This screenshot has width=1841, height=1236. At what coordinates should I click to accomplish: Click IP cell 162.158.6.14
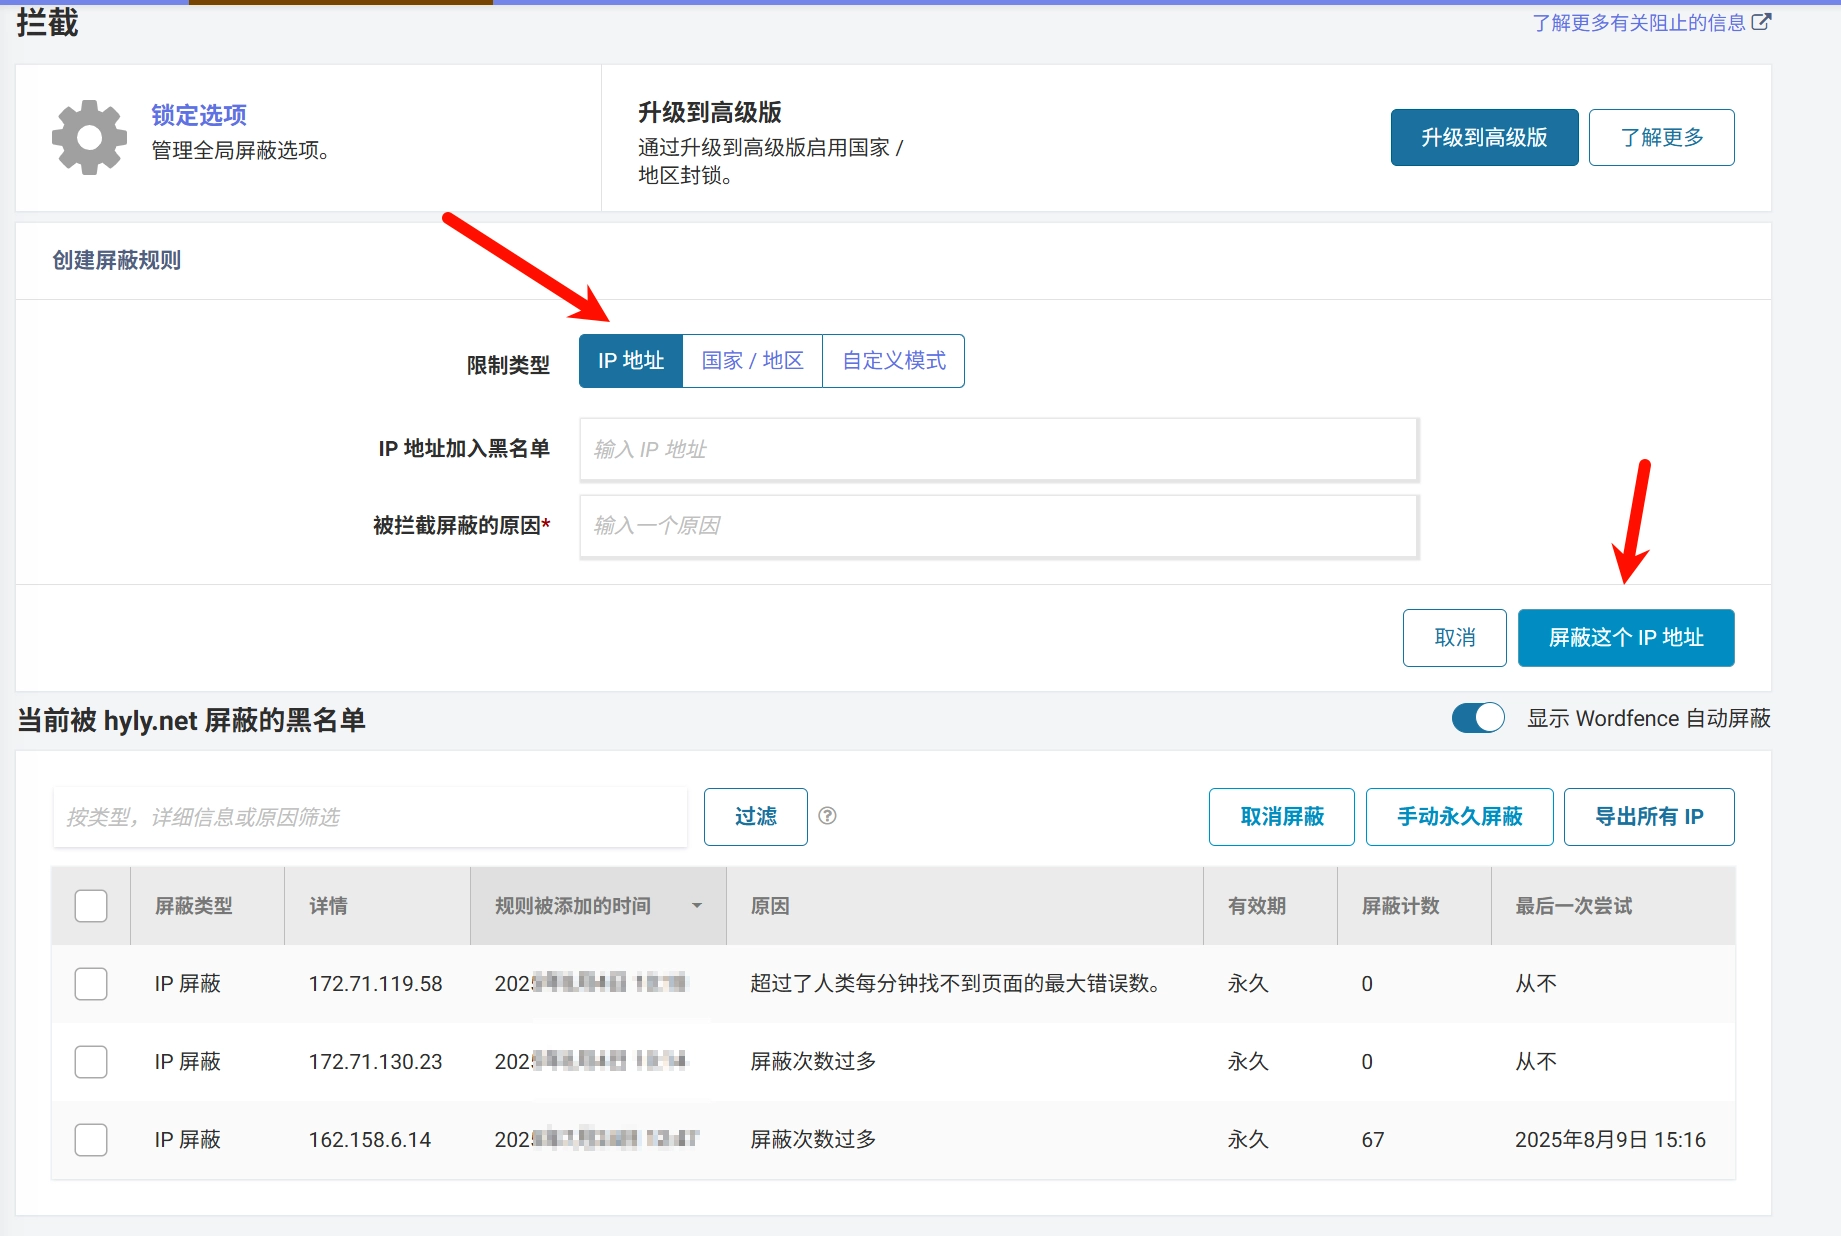coord(369,1140)
